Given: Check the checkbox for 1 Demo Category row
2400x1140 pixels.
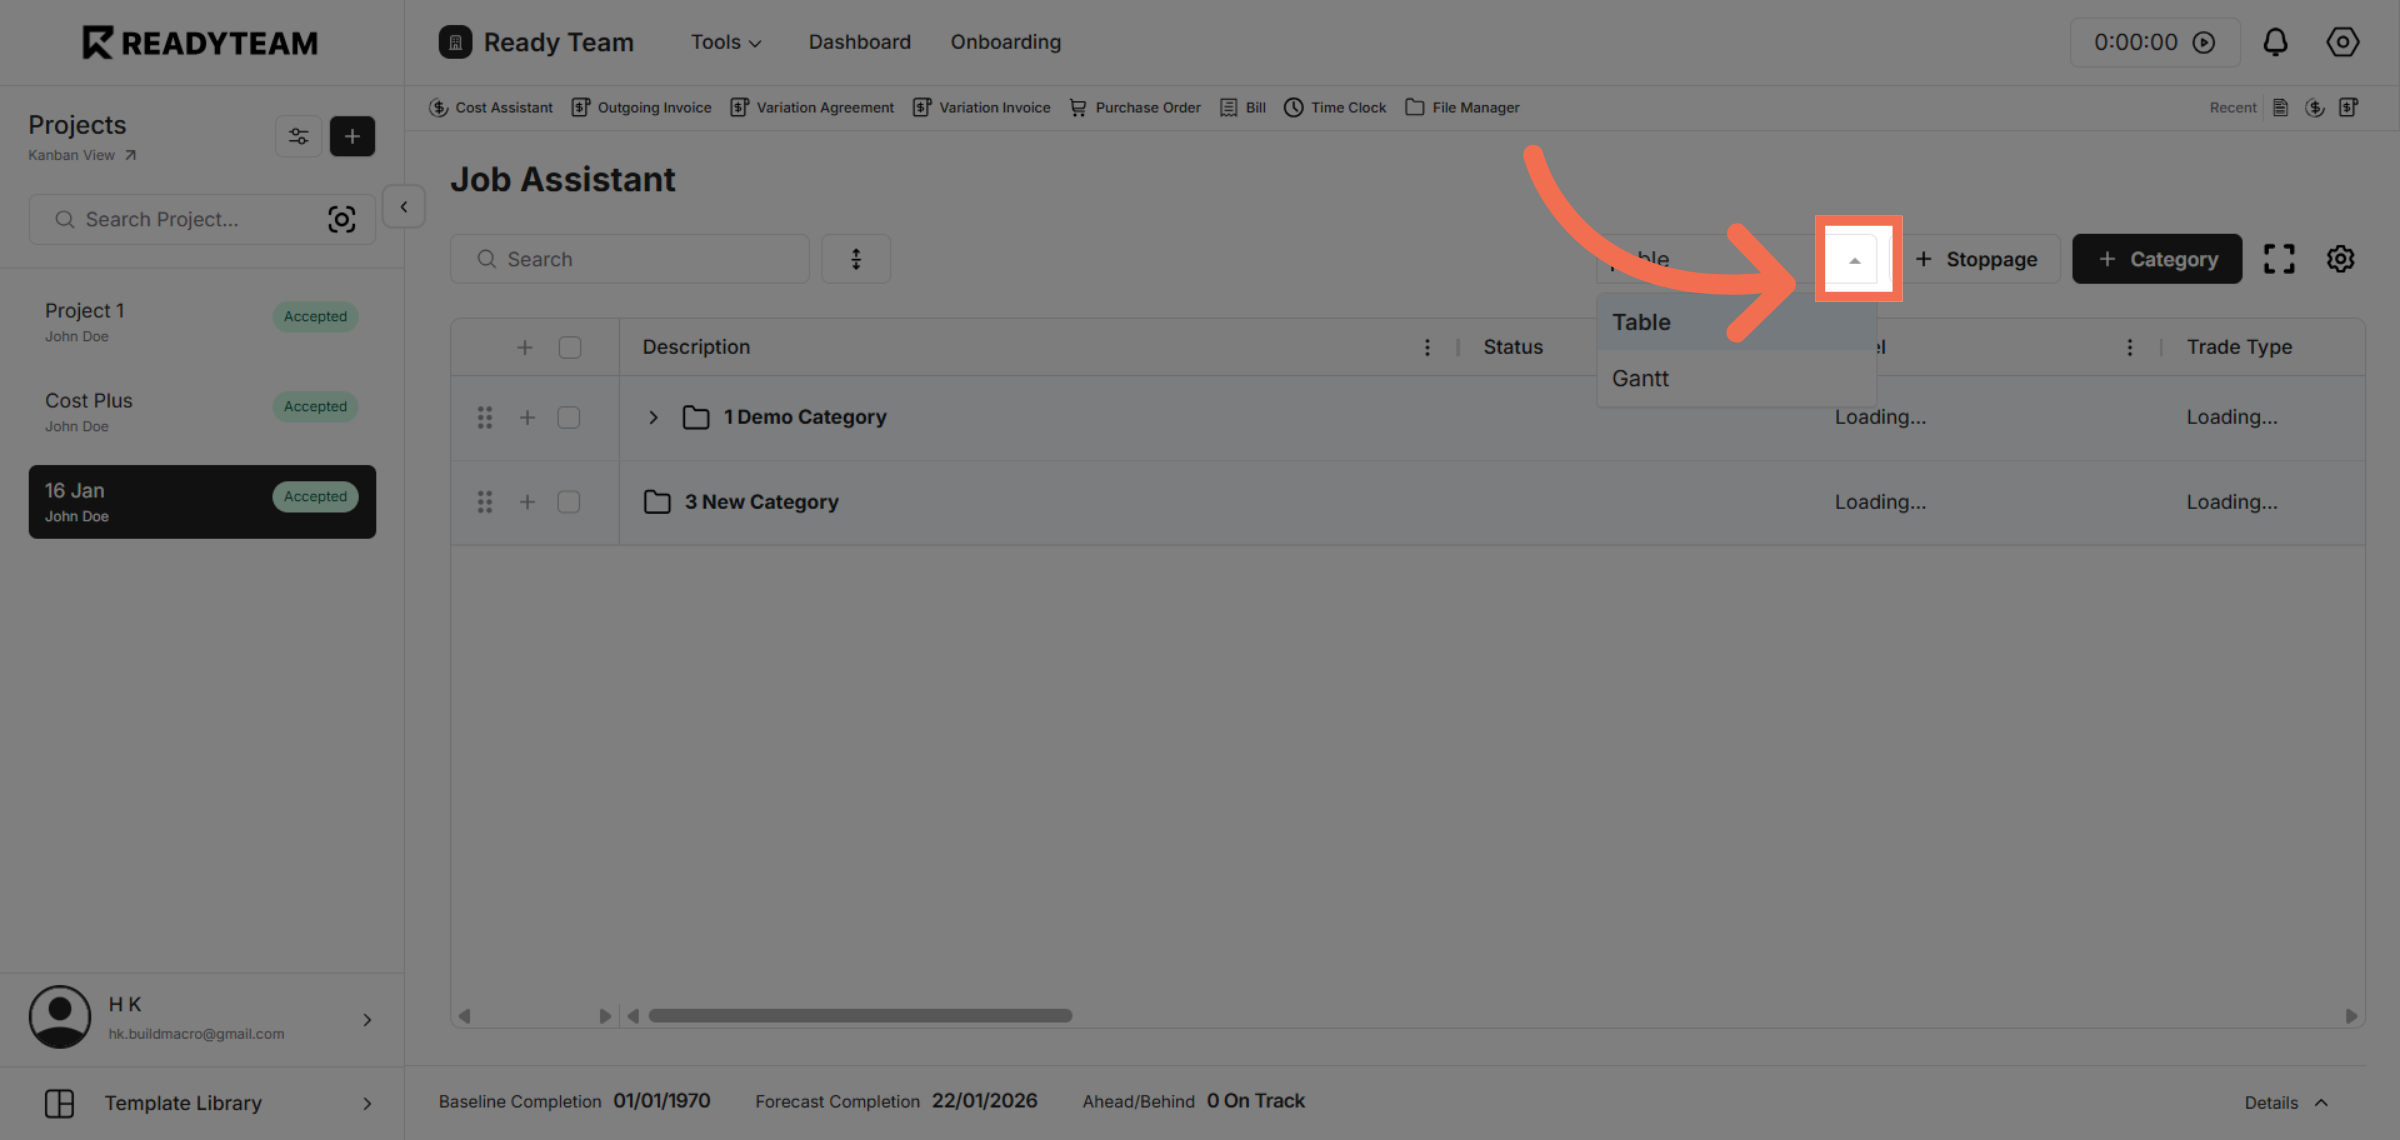Looking at the screenshot, I should click(569, 417).
